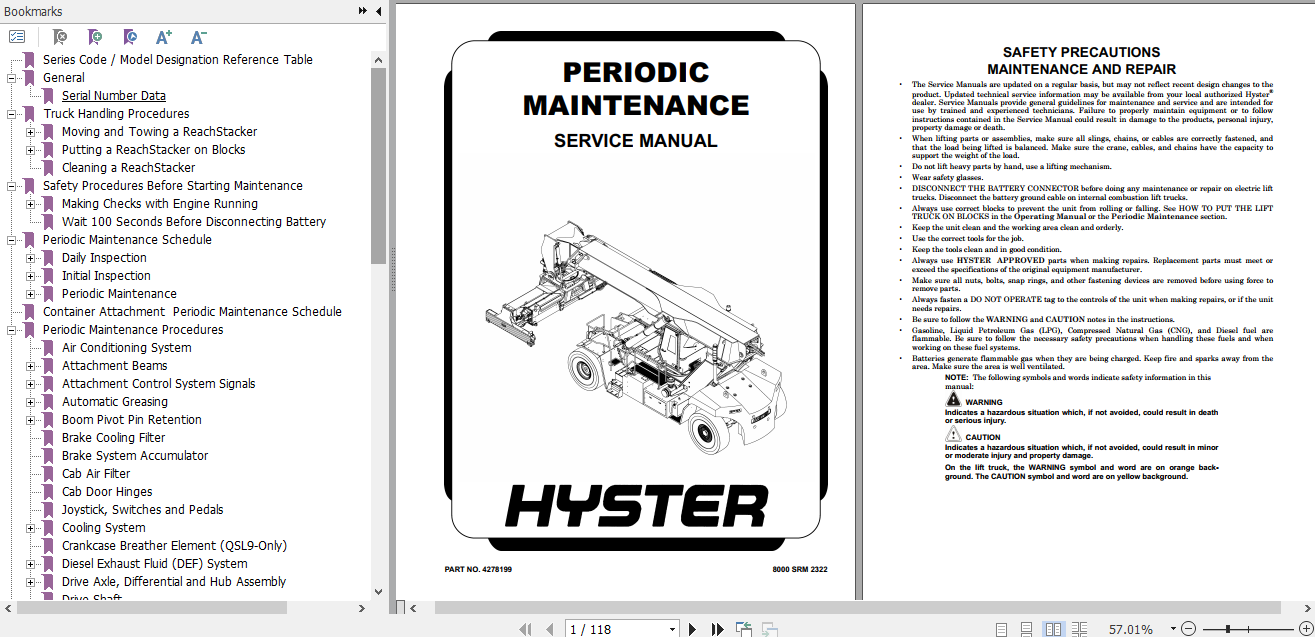
Task: Open the Serial Number Data bookmark
Action: pos(113,95)
